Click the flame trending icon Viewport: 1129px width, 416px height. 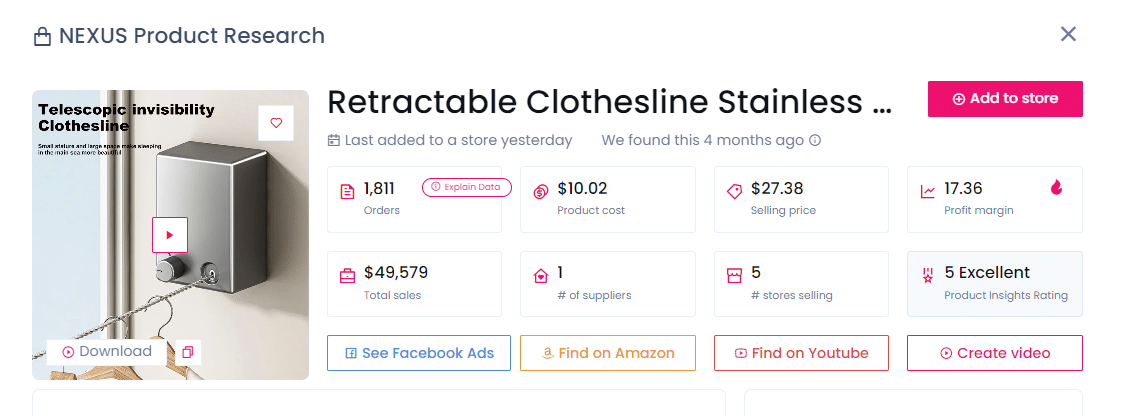click(1057, 187)
